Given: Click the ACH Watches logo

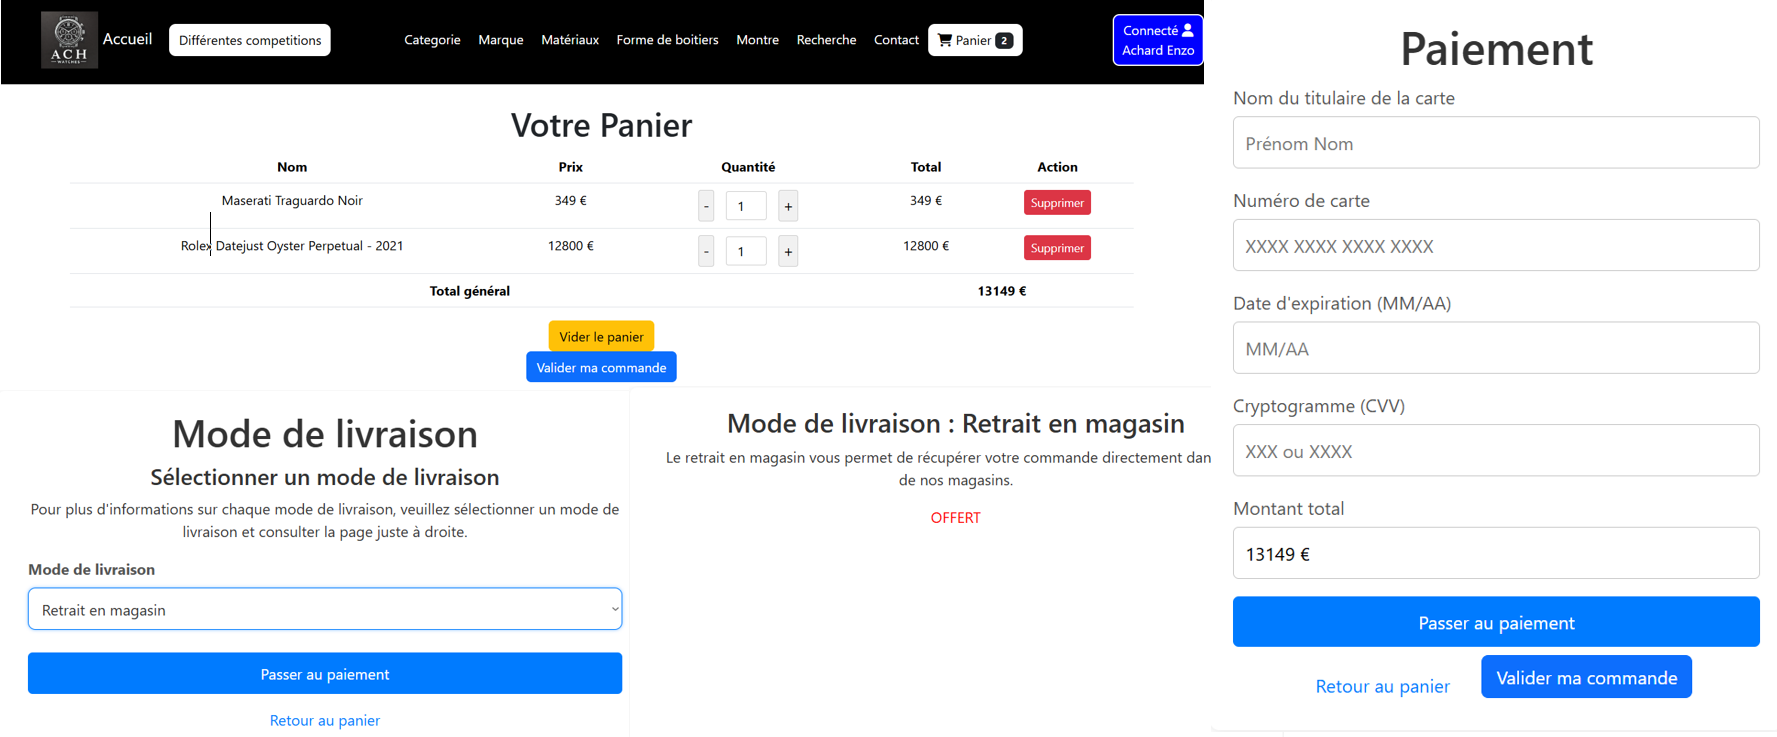Looking at the screenshot, I should 69,40.
